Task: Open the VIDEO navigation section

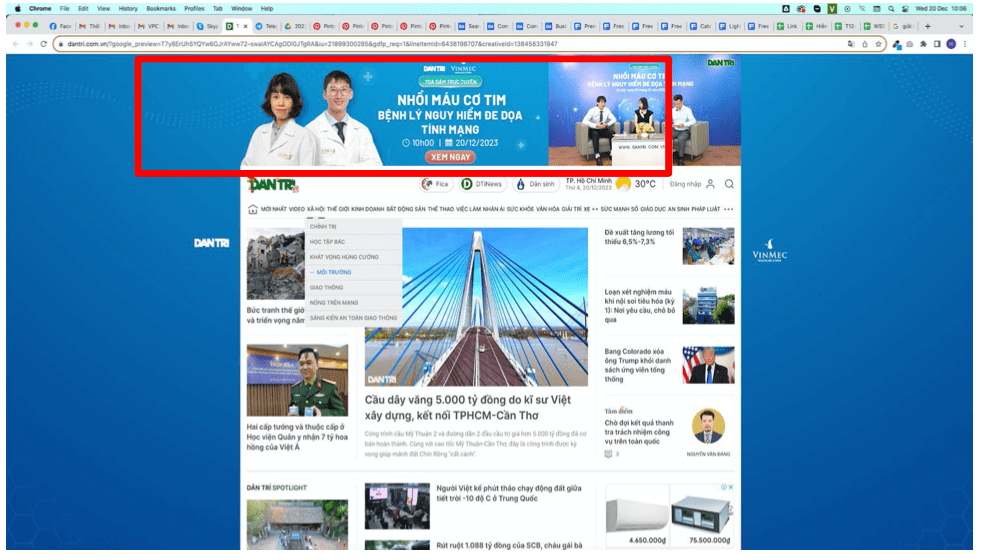Action: 297,209
